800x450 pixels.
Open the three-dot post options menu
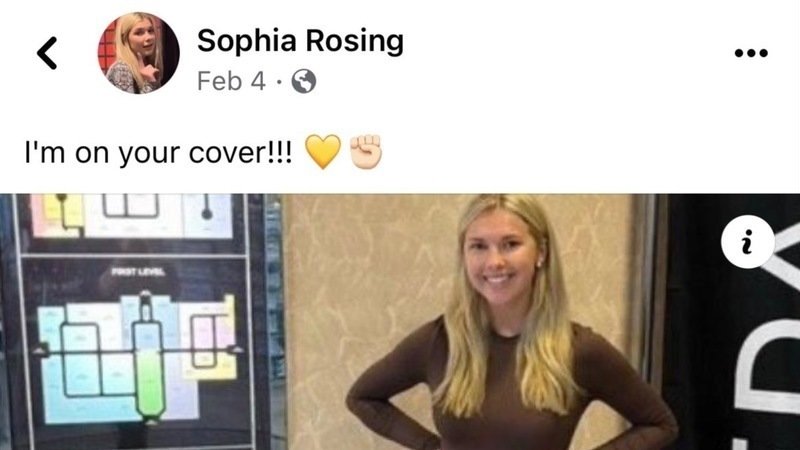pyautogui.click(x=751, y=53)
